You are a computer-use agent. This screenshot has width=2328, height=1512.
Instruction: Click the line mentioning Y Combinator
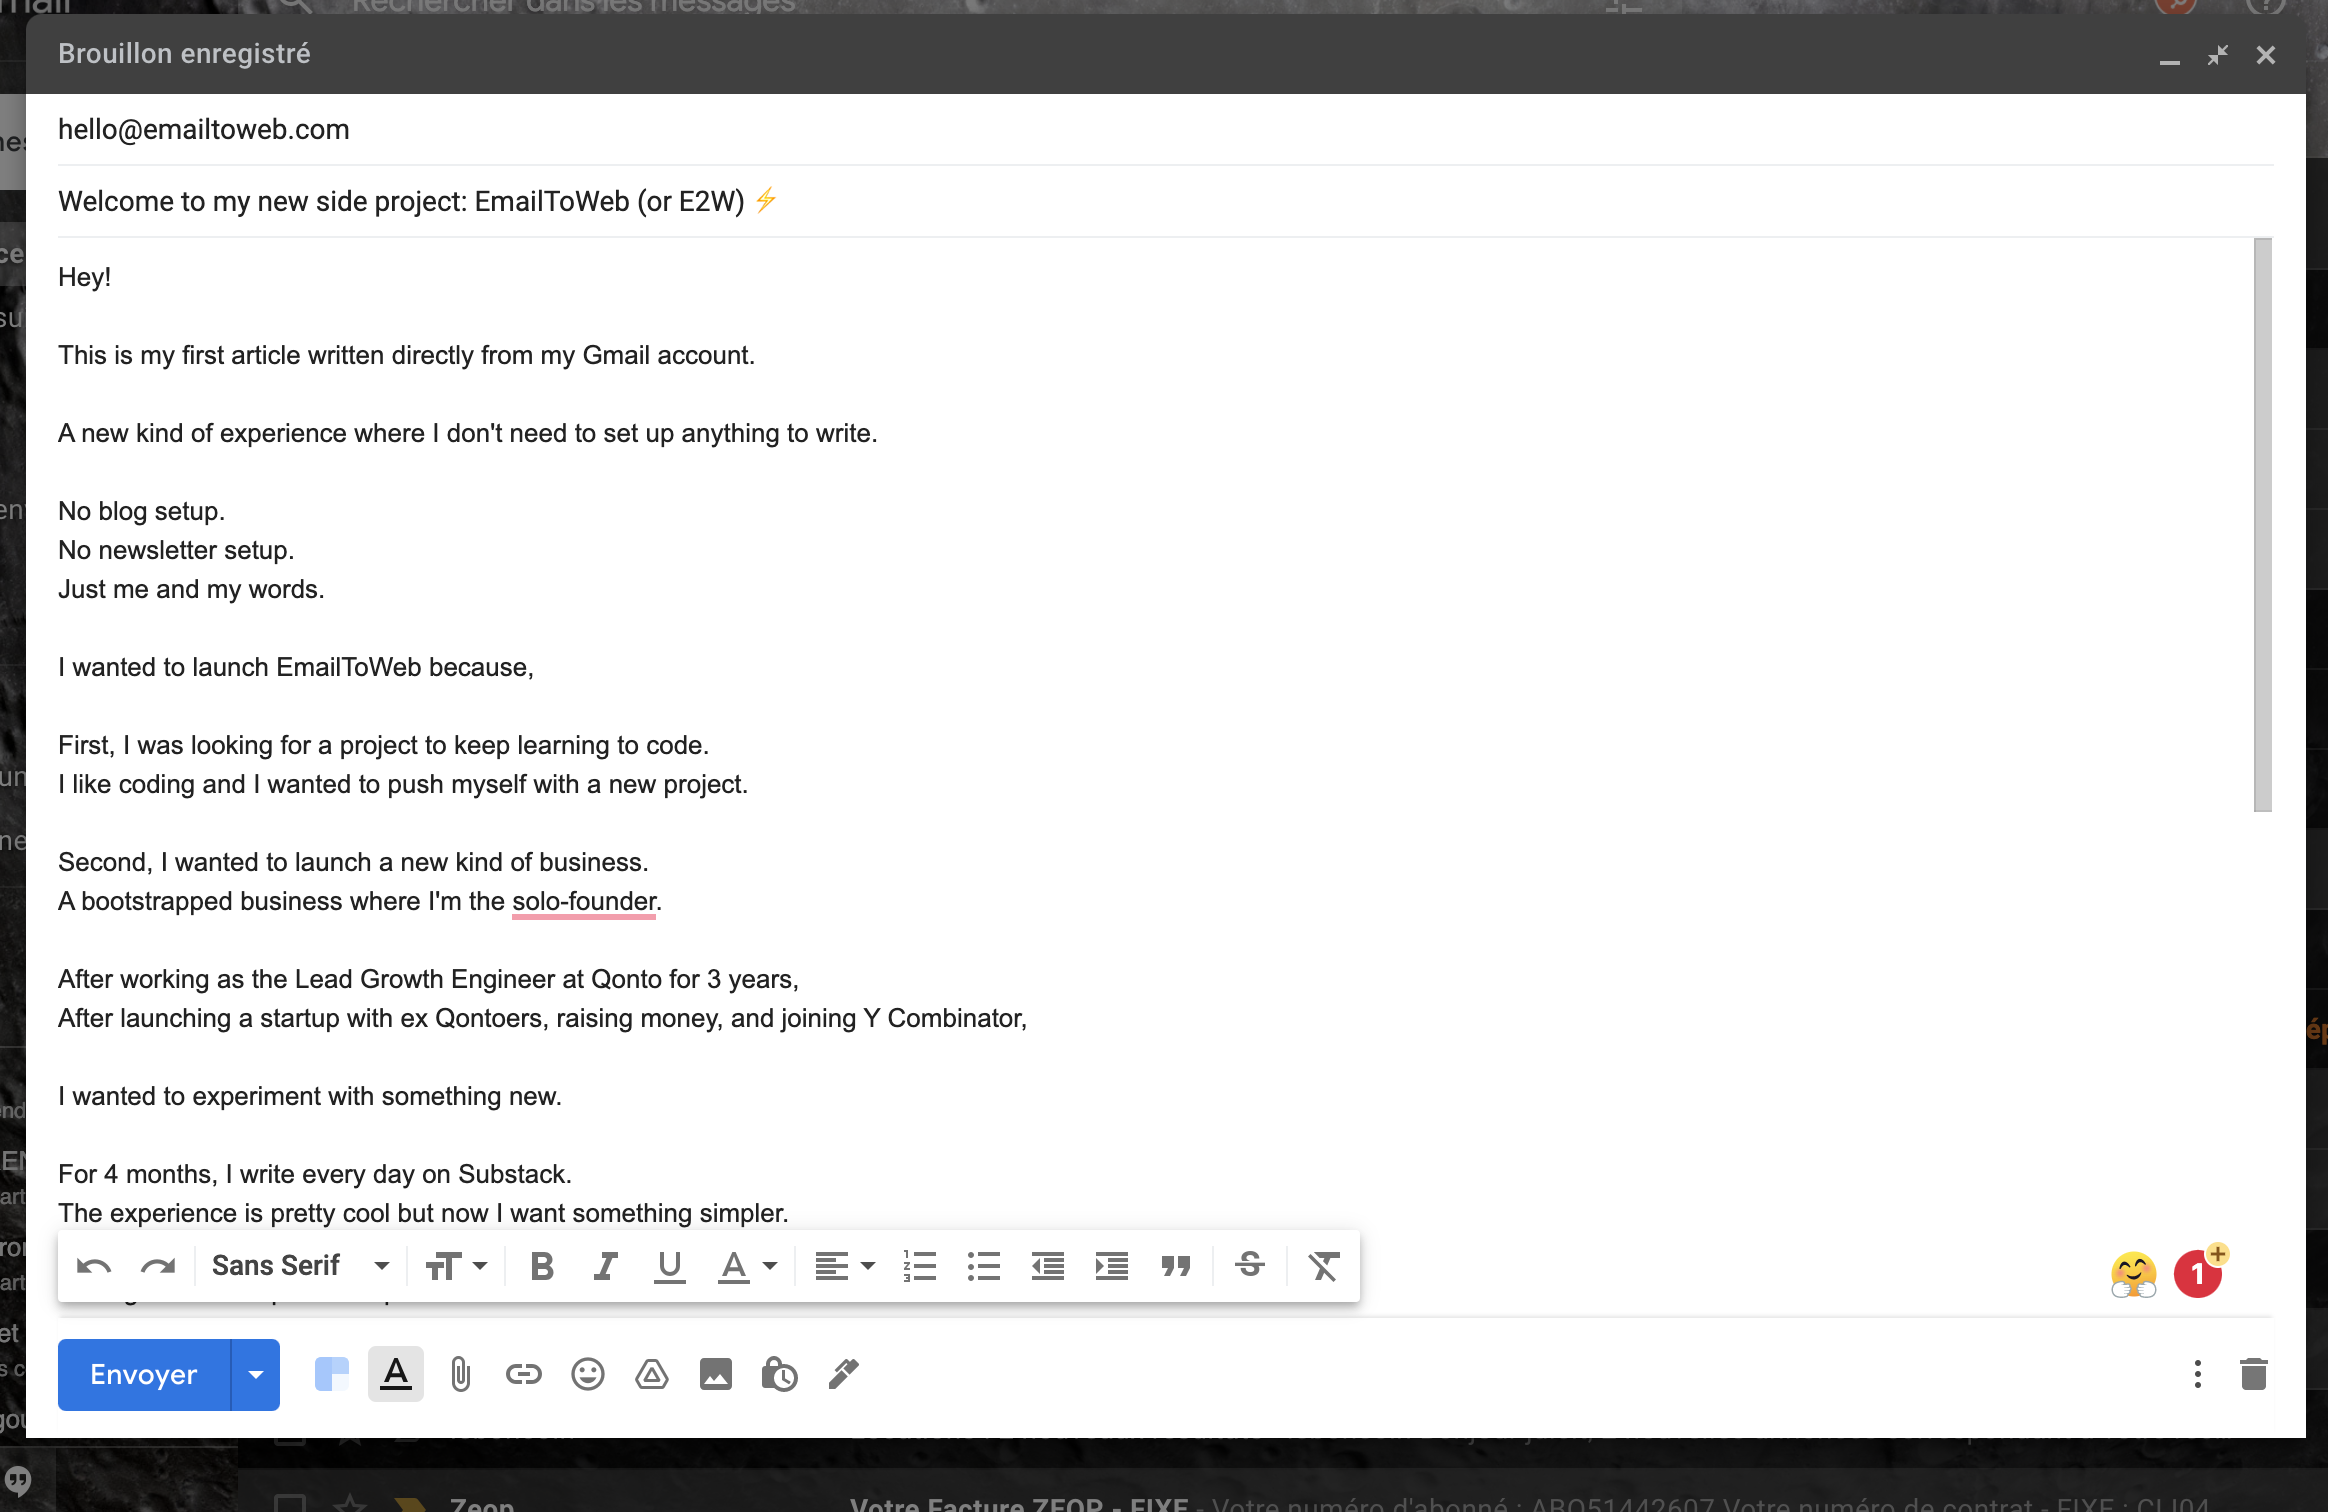[x=543, y=1019]
